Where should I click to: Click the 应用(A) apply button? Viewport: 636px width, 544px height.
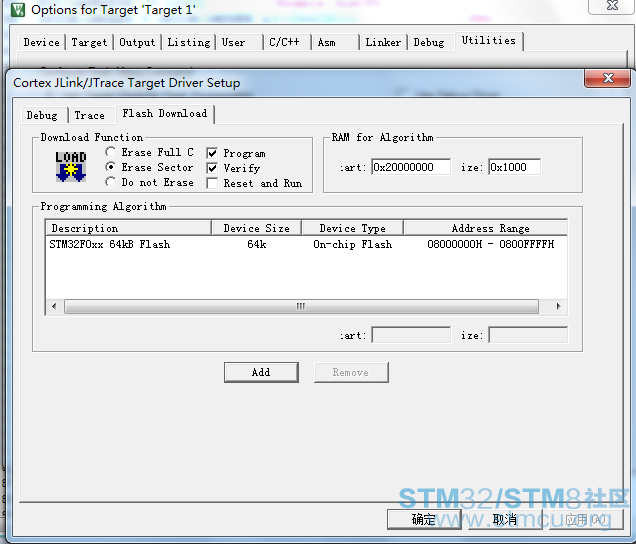coord(586,519)
